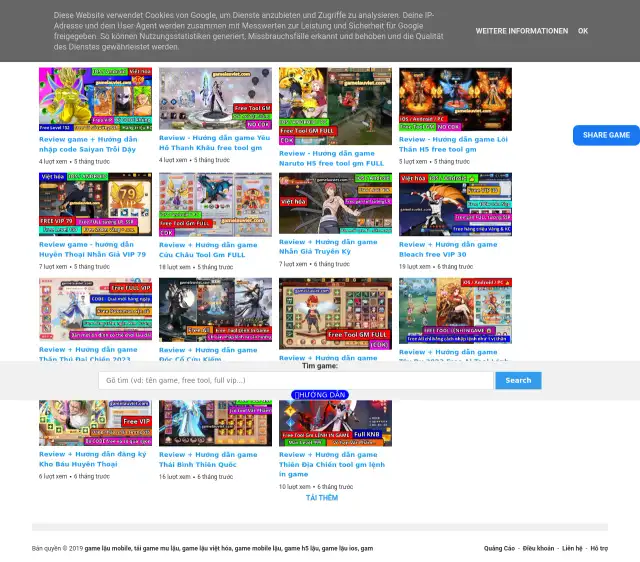Image resolution: width=640 pixels, height=562 pixels.
Task: Open 'nhập code Saiyan Trỗi Dậy' title link
Action: [88, 144]
